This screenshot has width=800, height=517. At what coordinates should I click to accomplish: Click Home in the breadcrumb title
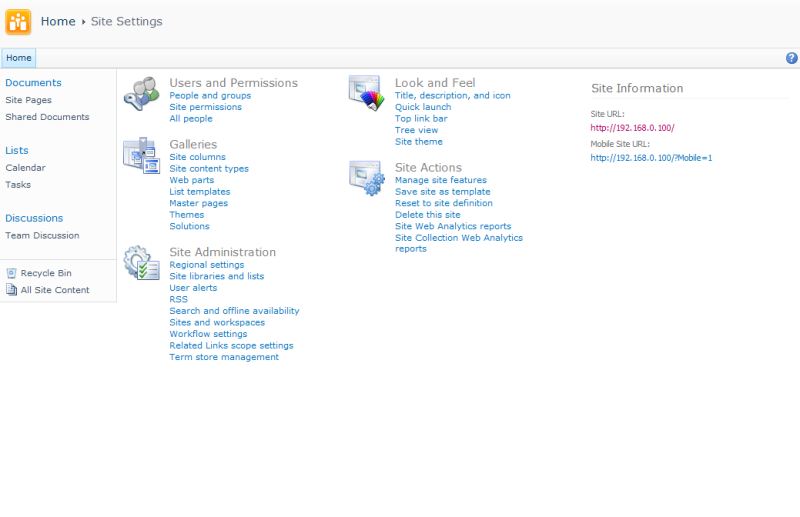pos(58,21)
